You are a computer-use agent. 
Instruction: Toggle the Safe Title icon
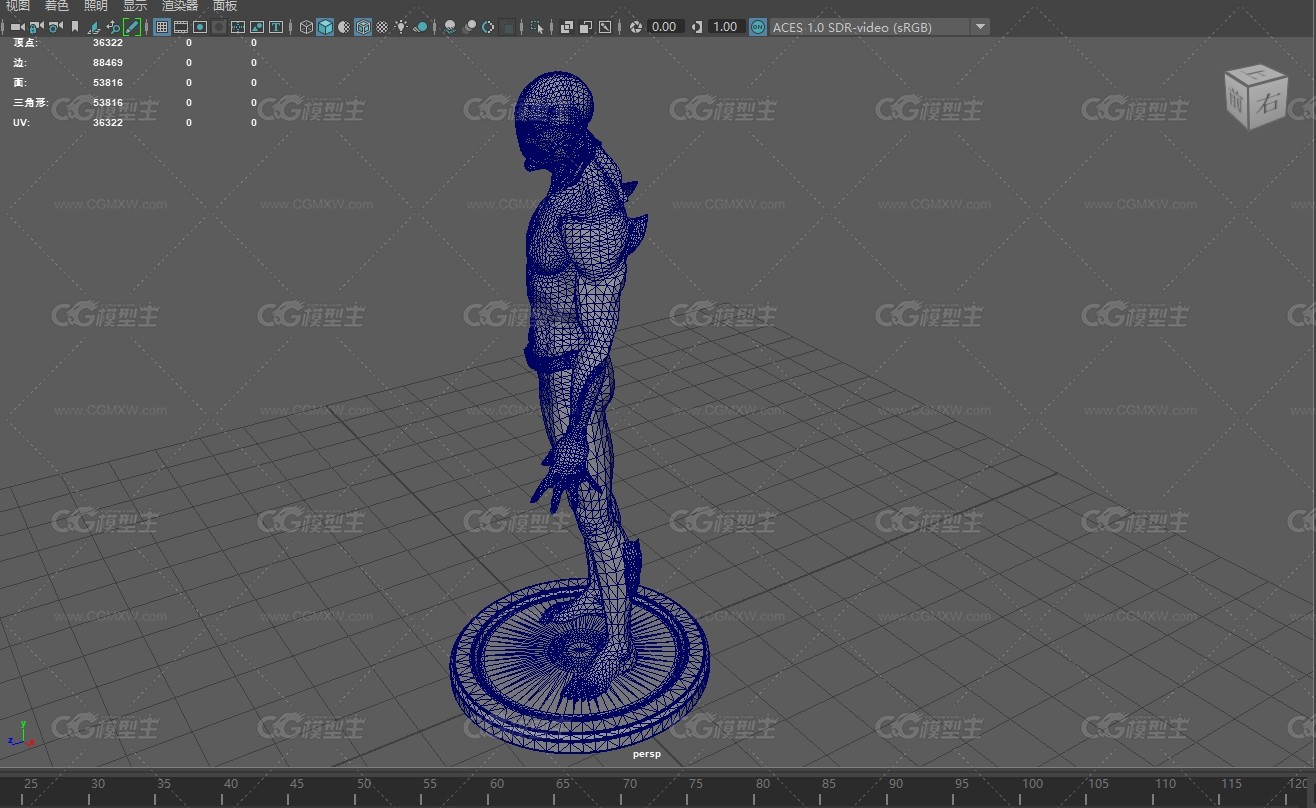pos(275,27)
